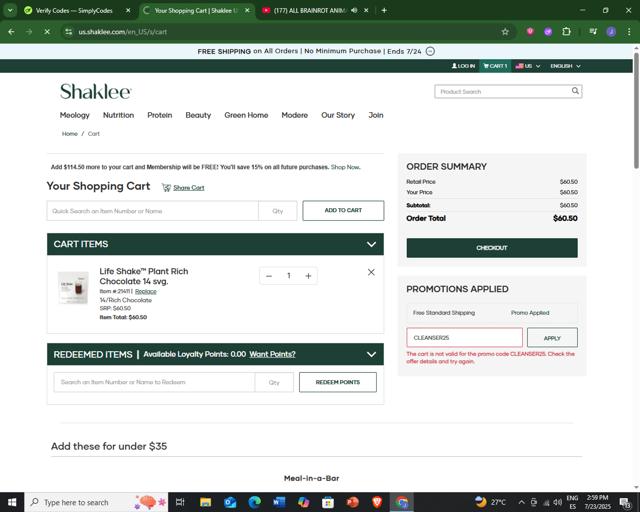Click the browser address bar URL
640x512 pixels.
[x=122, y=32]
